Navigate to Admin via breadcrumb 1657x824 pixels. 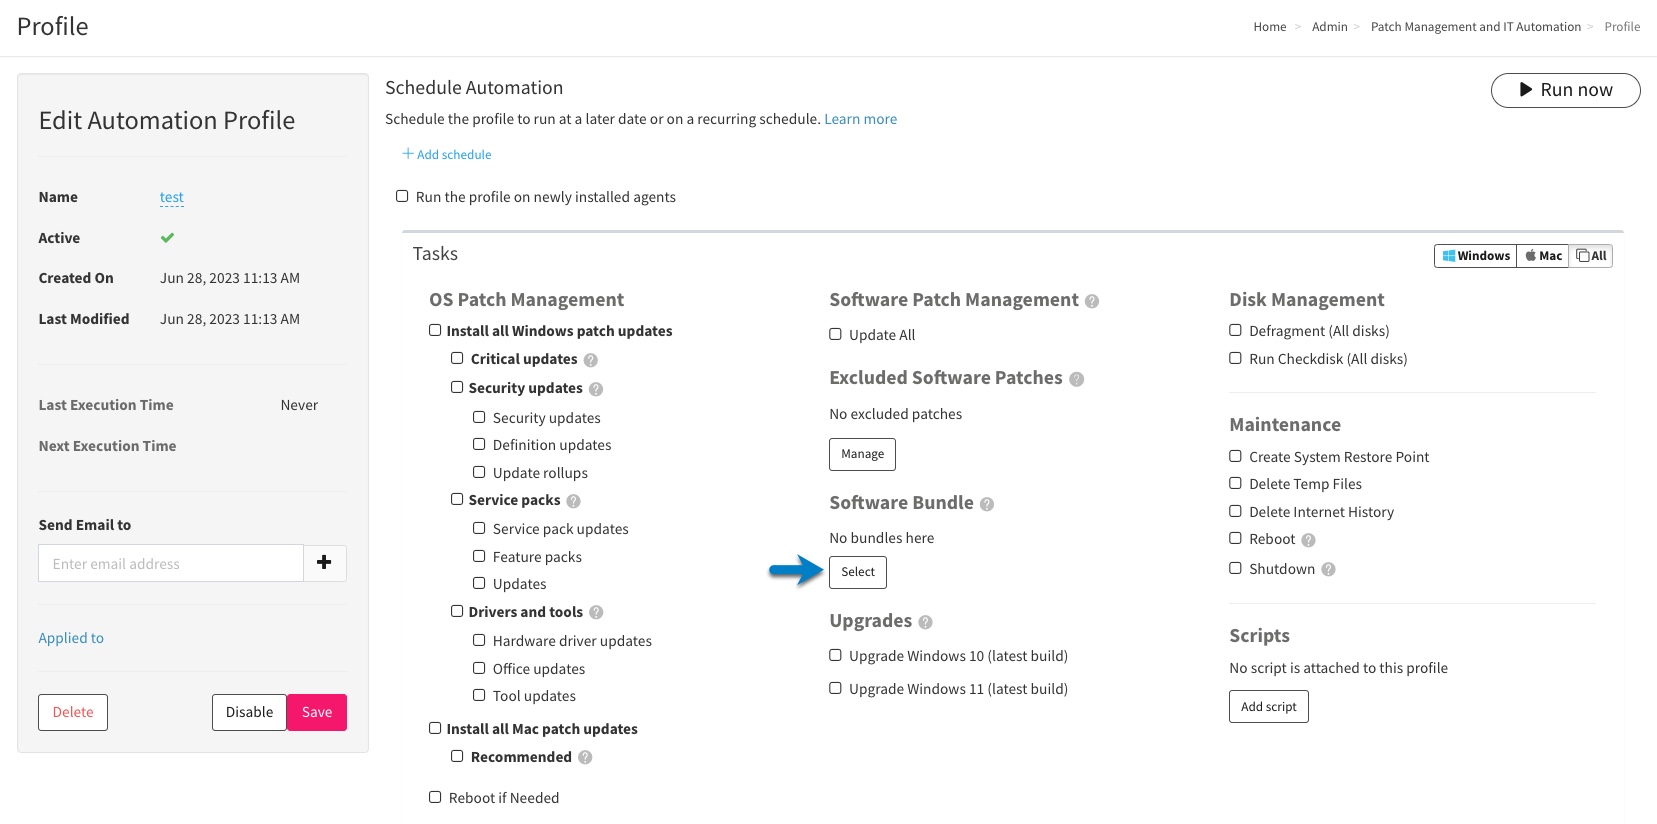(x=1329, y=26)
